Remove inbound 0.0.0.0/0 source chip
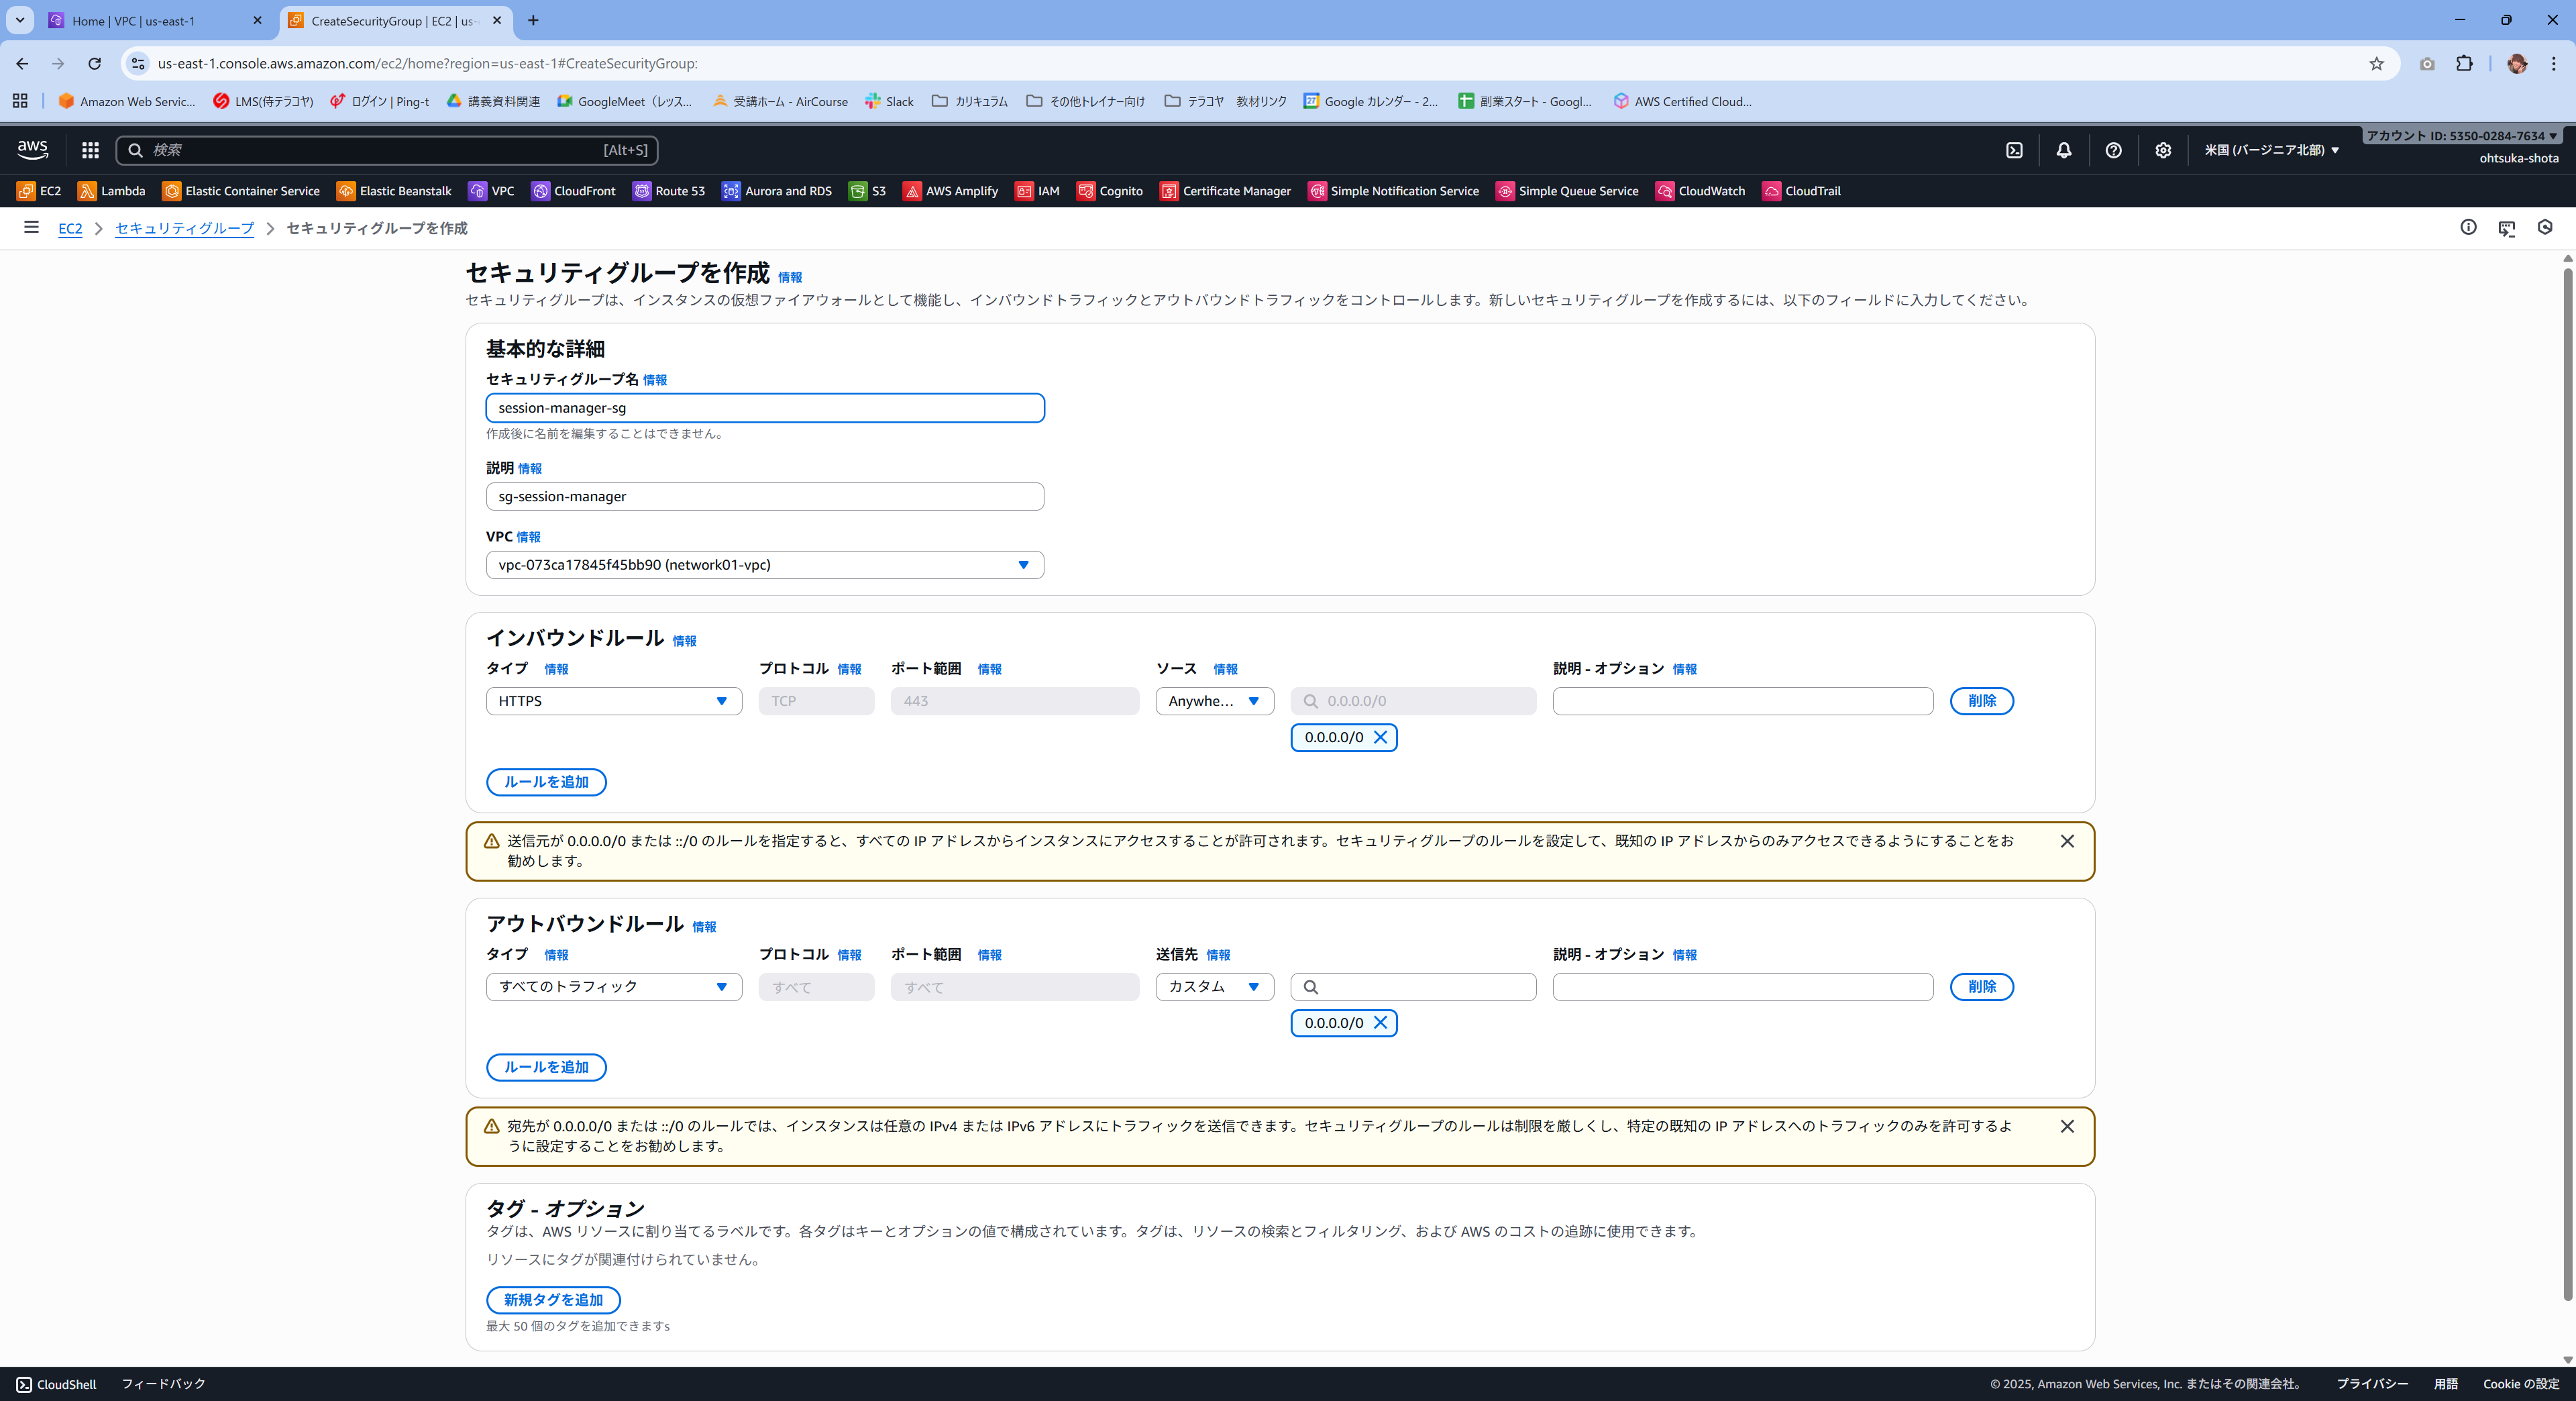Viewport: 2576px width, 1401px height. pos(1380,737)
